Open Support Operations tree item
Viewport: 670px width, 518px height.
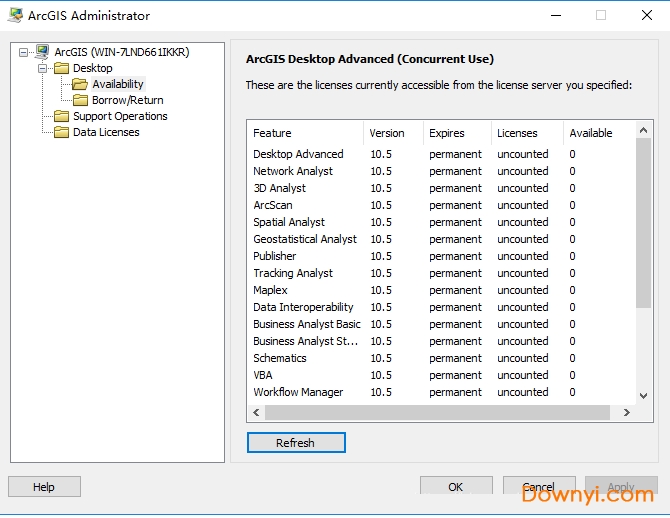(x=120, y=116)
